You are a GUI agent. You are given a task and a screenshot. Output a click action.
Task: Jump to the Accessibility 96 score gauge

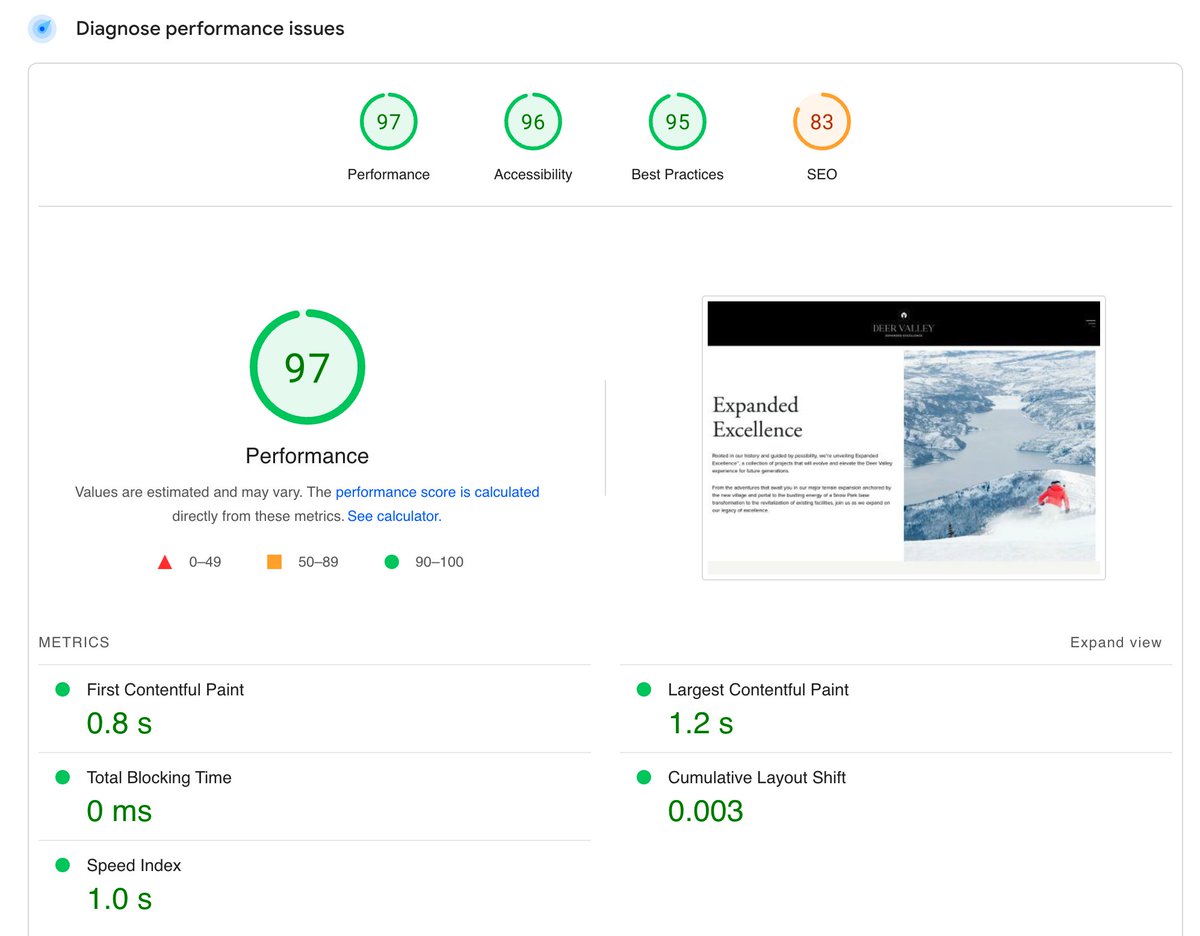point(533,122)
